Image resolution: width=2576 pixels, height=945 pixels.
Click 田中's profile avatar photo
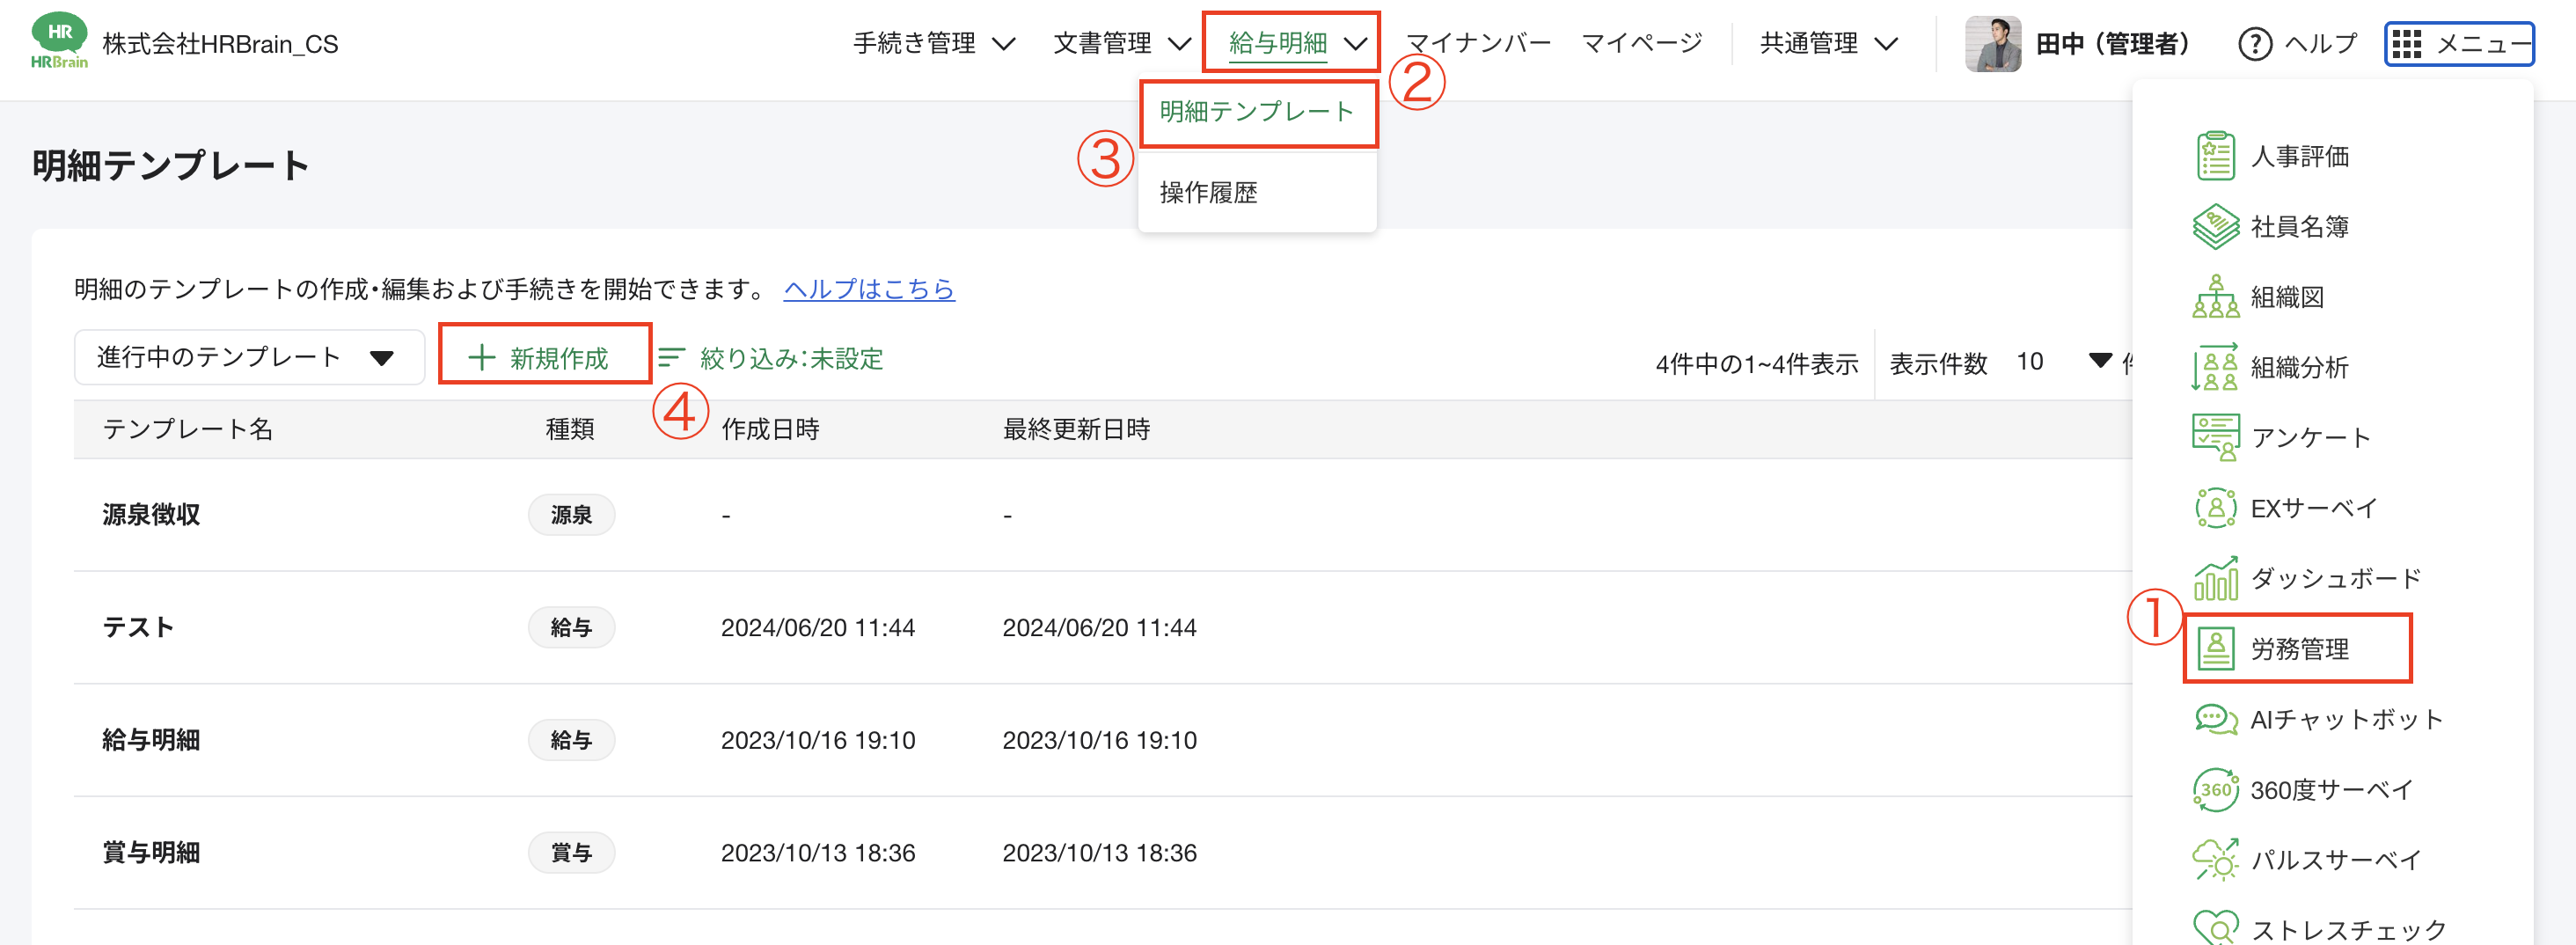pos(1992,43)
